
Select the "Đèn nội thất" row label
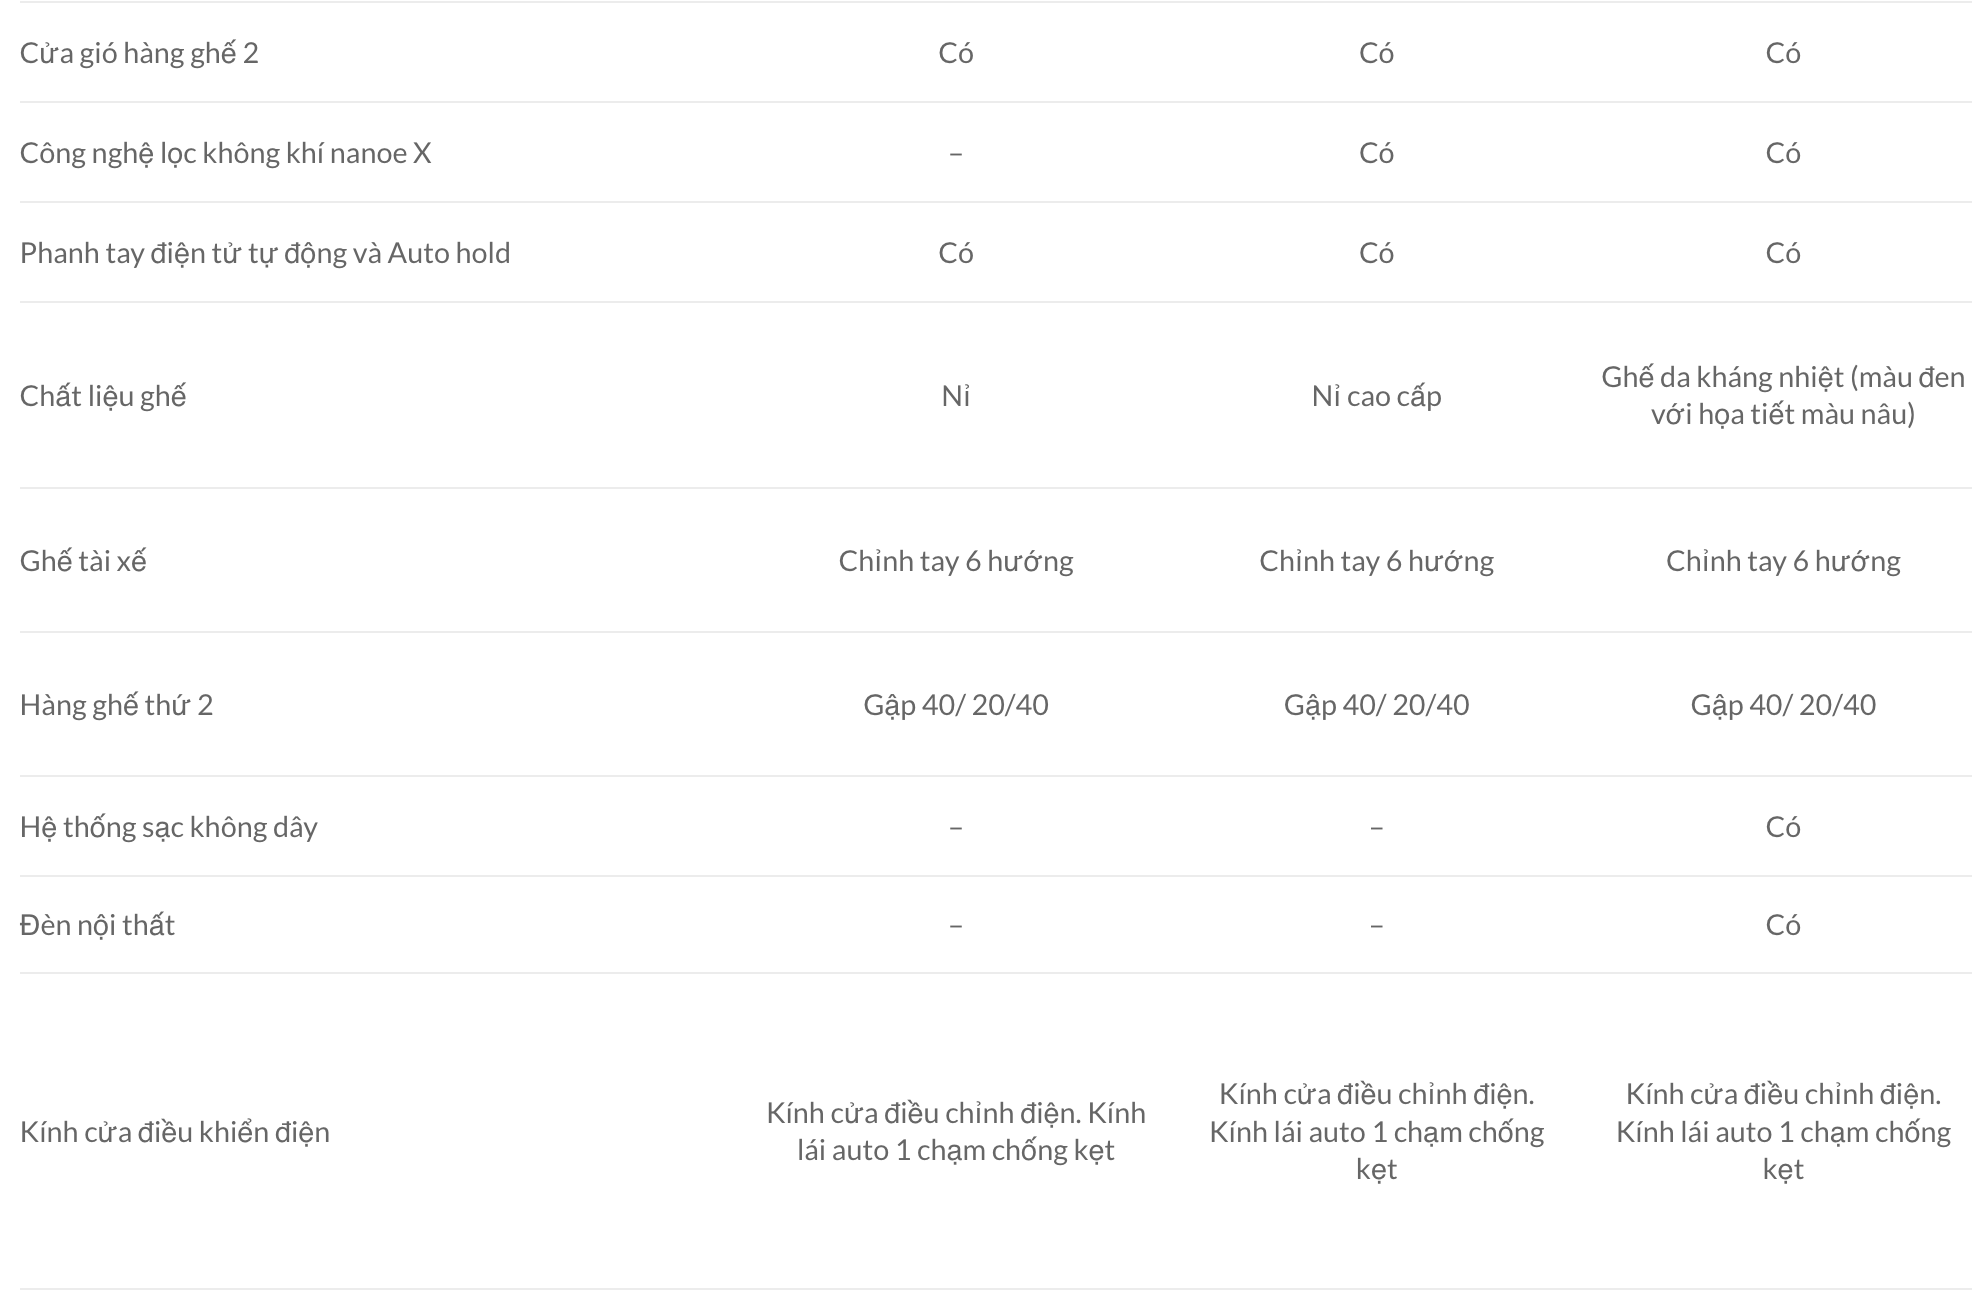pyautogui.click(x=97, y=925)
